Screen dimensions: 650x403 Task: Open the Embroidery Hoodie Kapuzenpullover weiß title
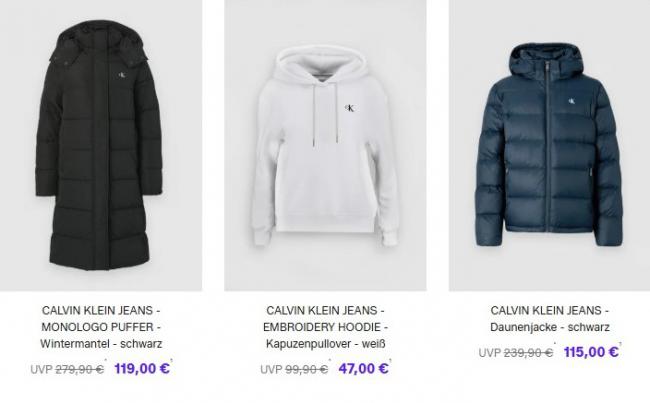[x=325, y=327]
